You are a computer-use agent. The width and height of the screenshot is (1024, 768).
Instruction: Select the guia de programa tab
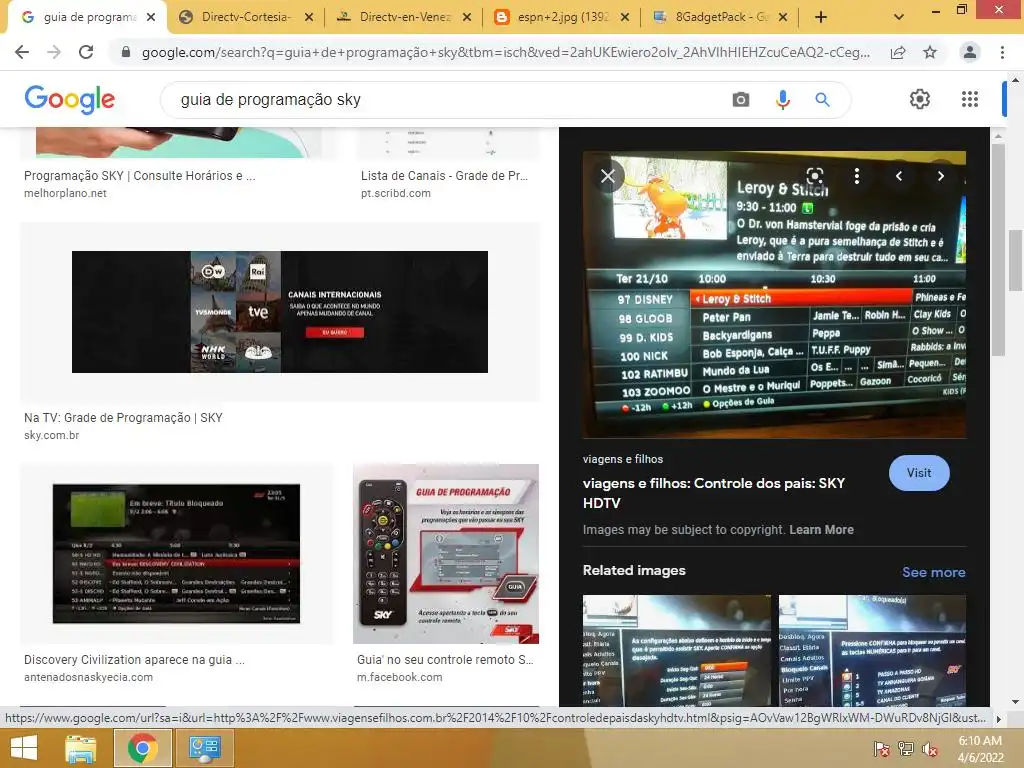click(x=88, y=17)
